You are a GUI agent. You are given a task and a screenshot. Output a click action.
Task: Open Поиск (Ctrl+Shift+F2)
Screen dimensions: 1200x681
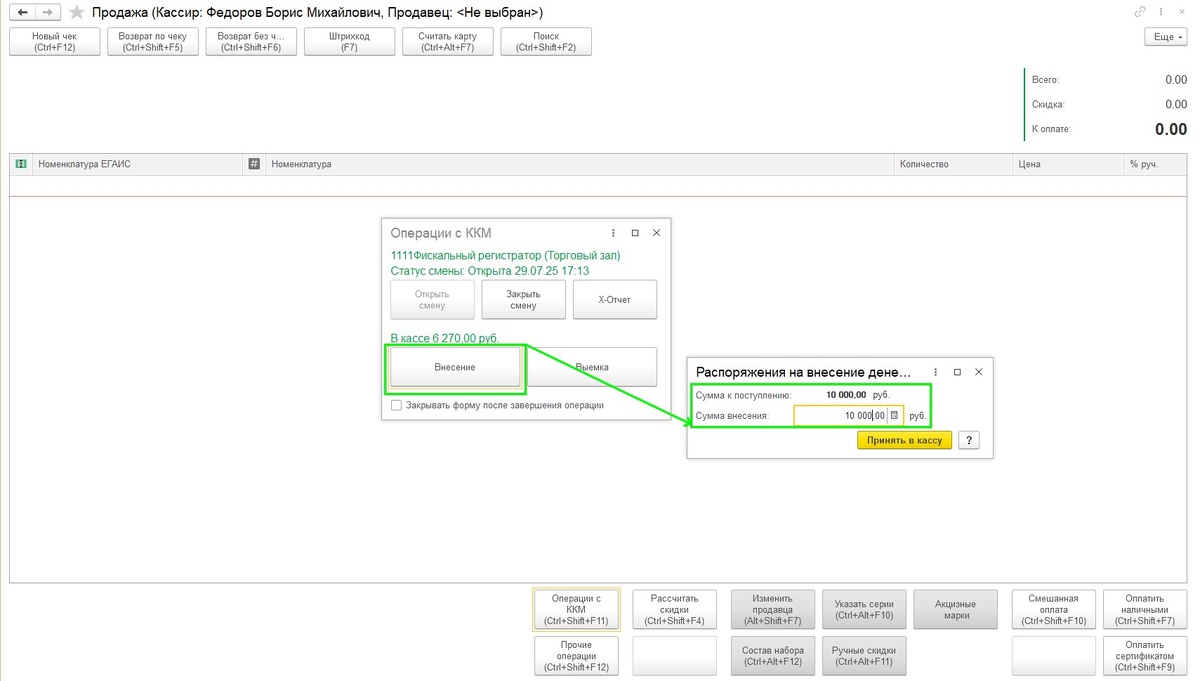coord(546,41)
